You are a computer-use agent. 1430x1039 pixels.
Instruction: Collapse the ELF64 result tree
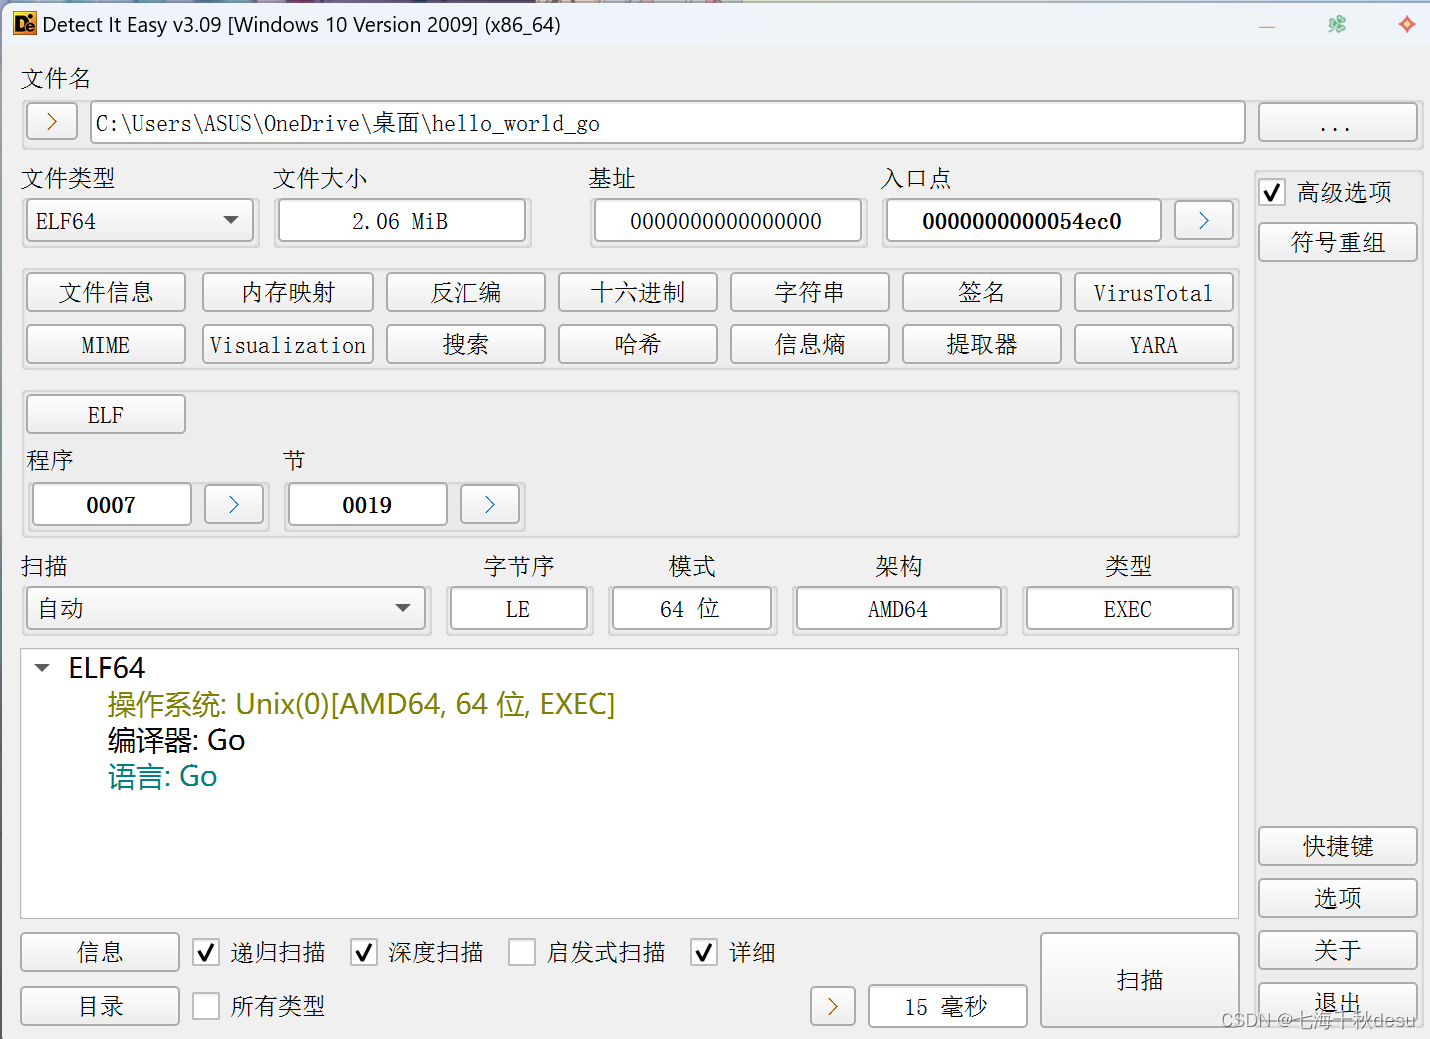(41, 667)
